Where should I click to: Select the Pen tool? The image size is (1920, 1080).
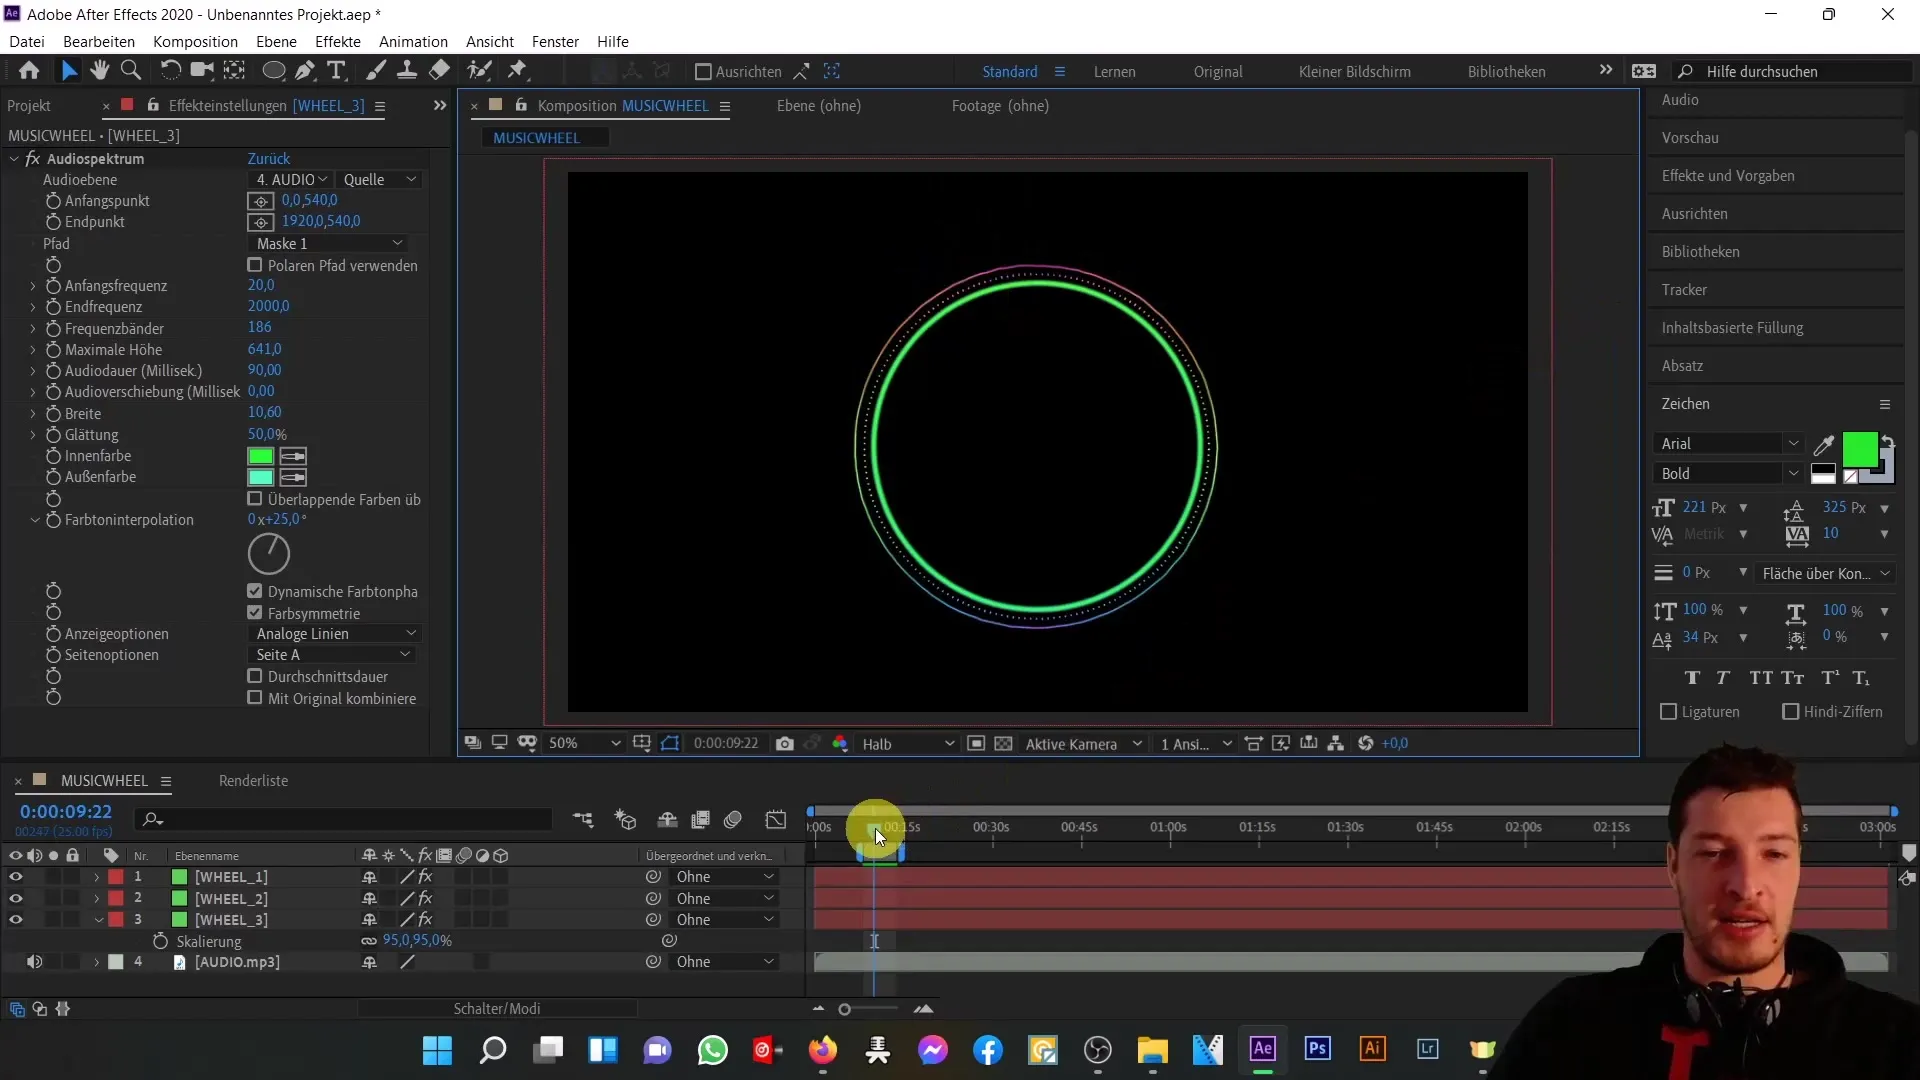(306, 71)
